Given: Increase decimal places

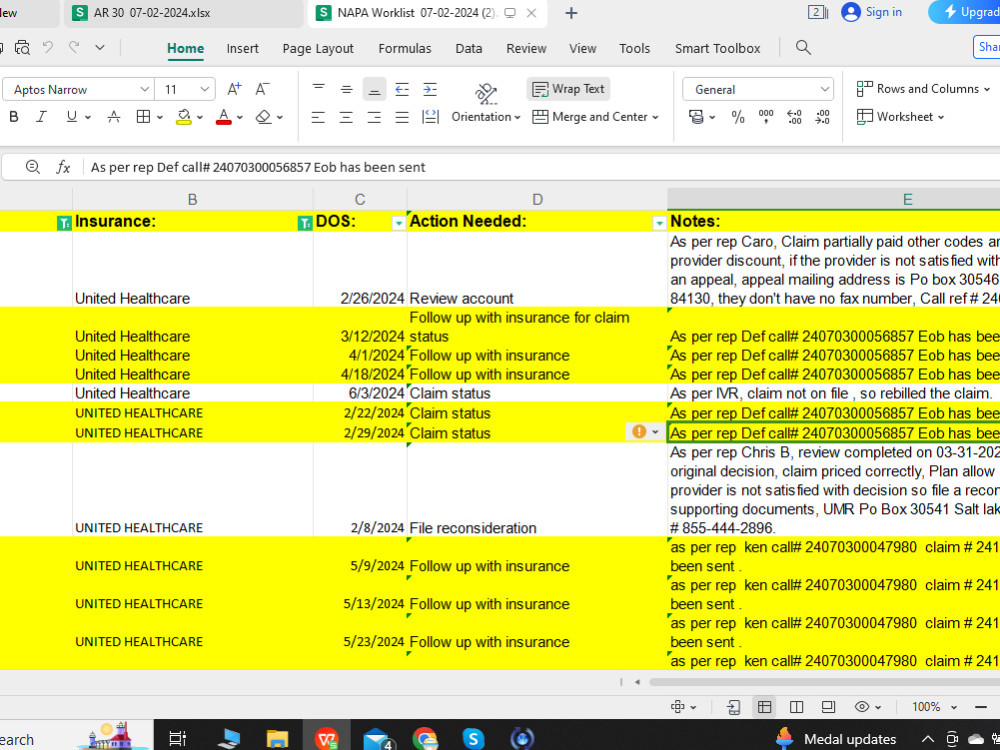Looking at the screenshot, I should tap(794, 117).
